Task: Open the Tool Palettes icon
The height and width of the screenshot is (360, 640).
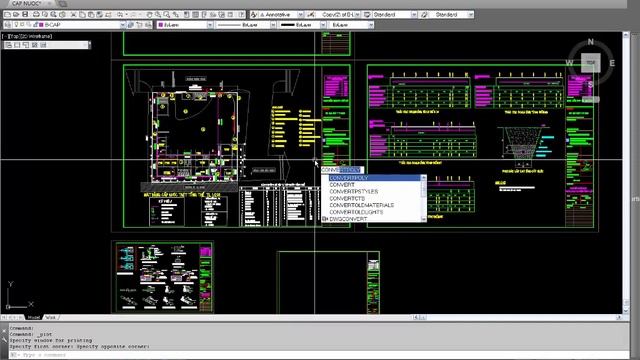Action: click(x=204, y=14)
